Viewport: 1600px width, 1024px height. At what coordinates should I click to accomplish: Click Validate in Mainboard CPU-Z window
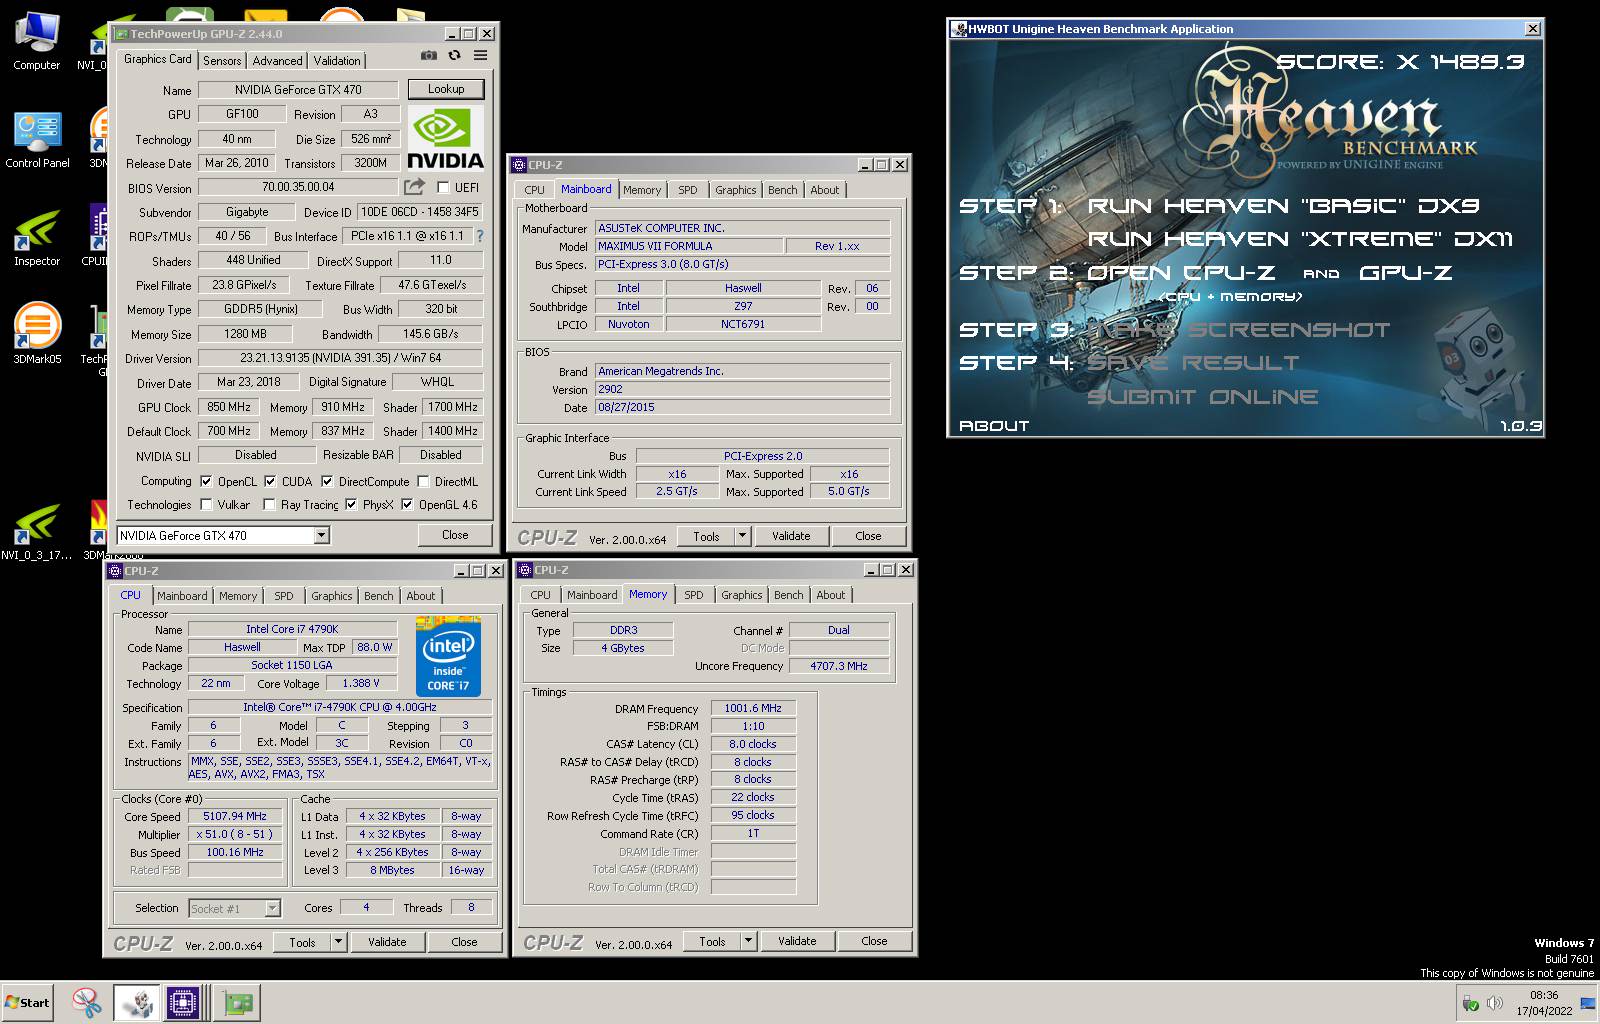click(791, 536)
